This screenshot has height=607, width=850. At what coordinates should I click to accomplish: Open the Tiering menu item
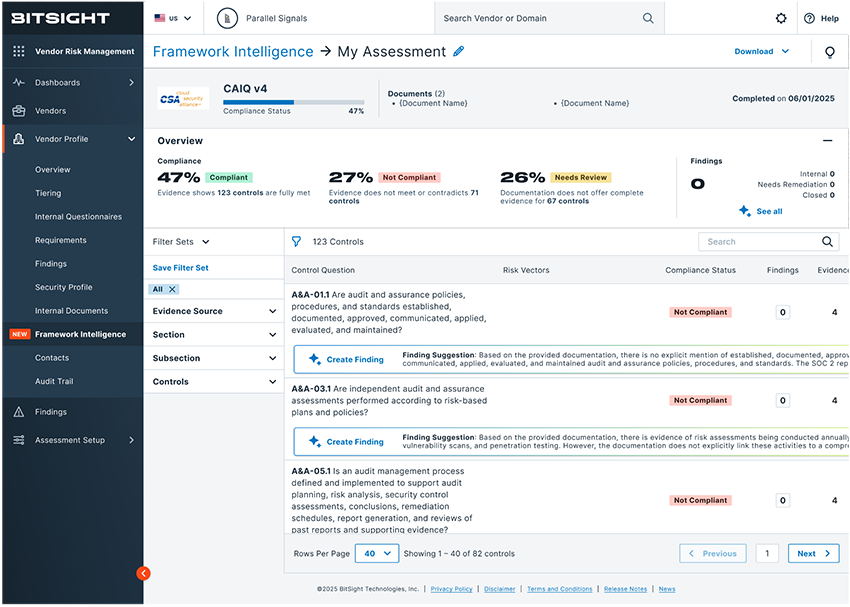[x=48, y=193]
